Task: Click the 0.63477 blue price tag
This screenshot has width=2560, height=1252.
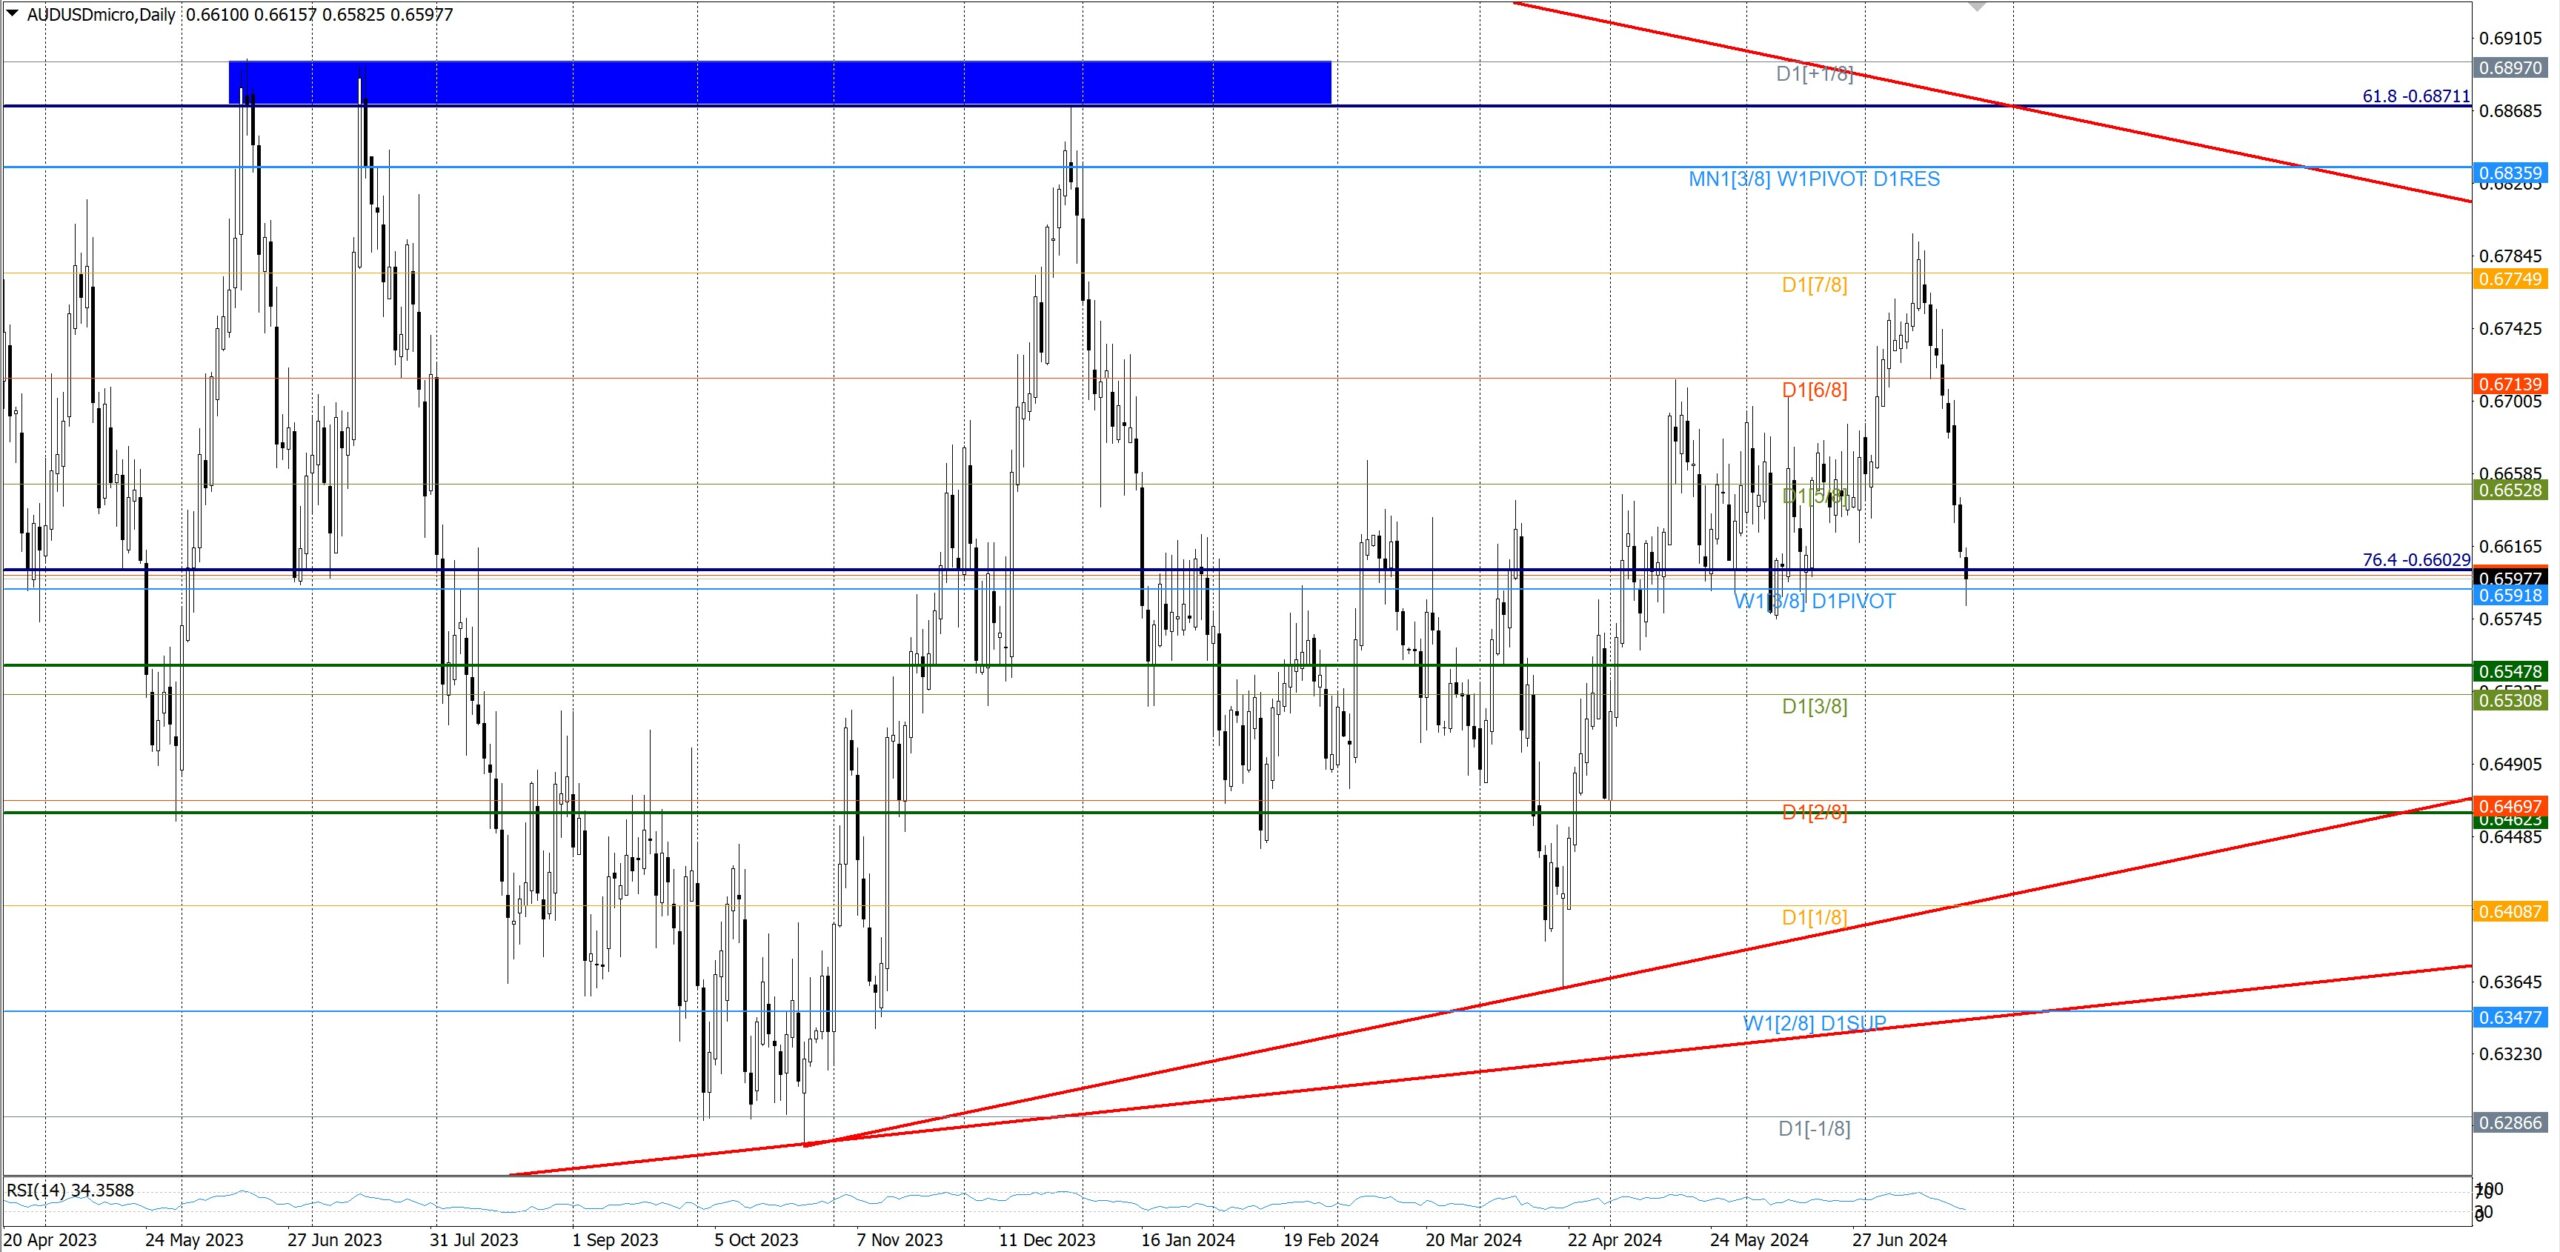Action: [x=2509, y=1018]
